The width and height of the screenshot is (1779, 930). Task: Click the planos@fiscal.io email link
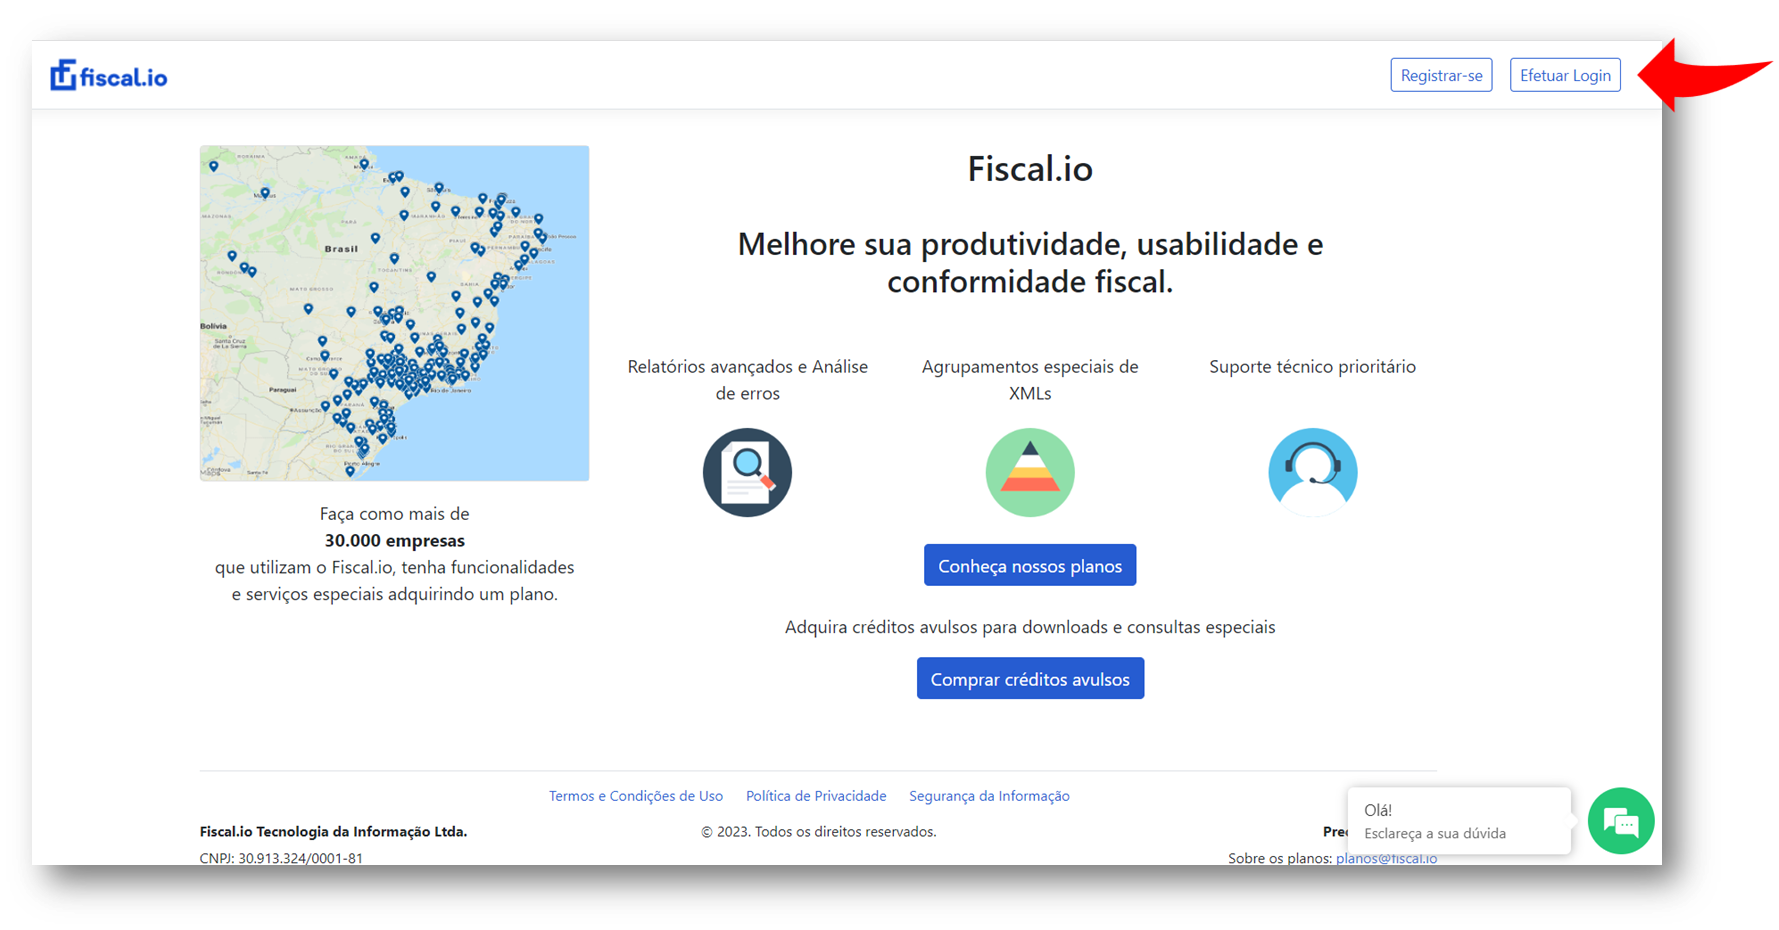1386,859
